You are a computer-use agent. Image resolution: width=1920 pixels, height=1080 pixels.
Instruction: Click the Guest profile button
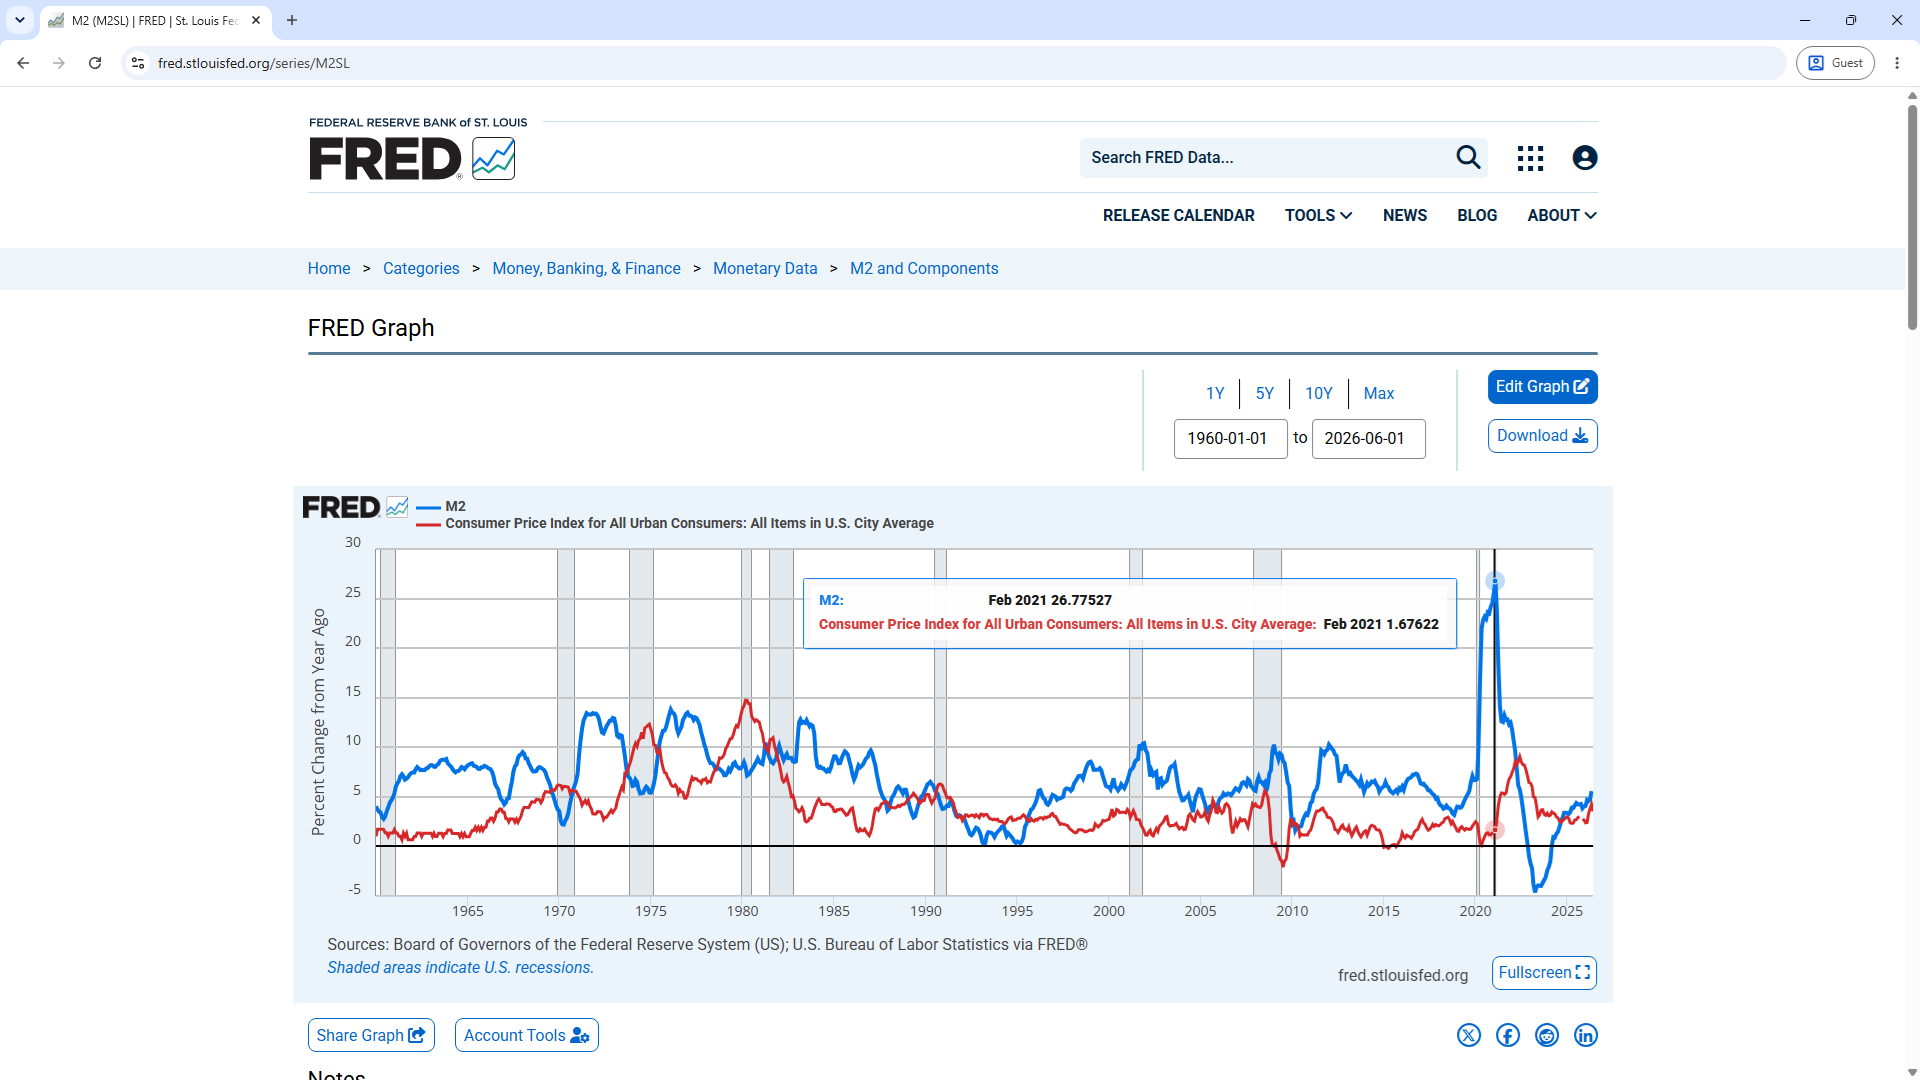[1835, 63]
